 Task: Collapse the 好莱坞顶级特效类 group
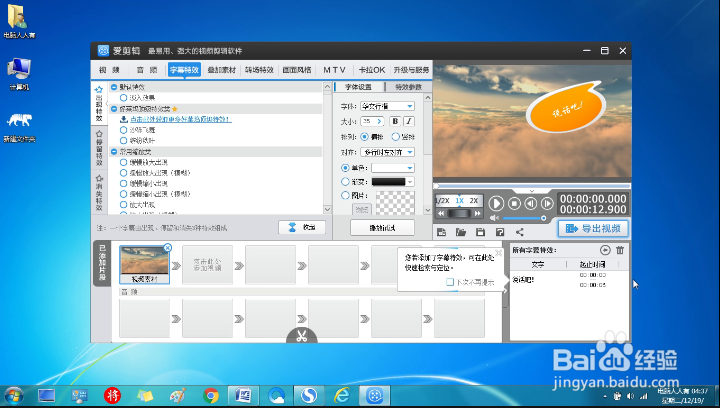tap(114, 109)
